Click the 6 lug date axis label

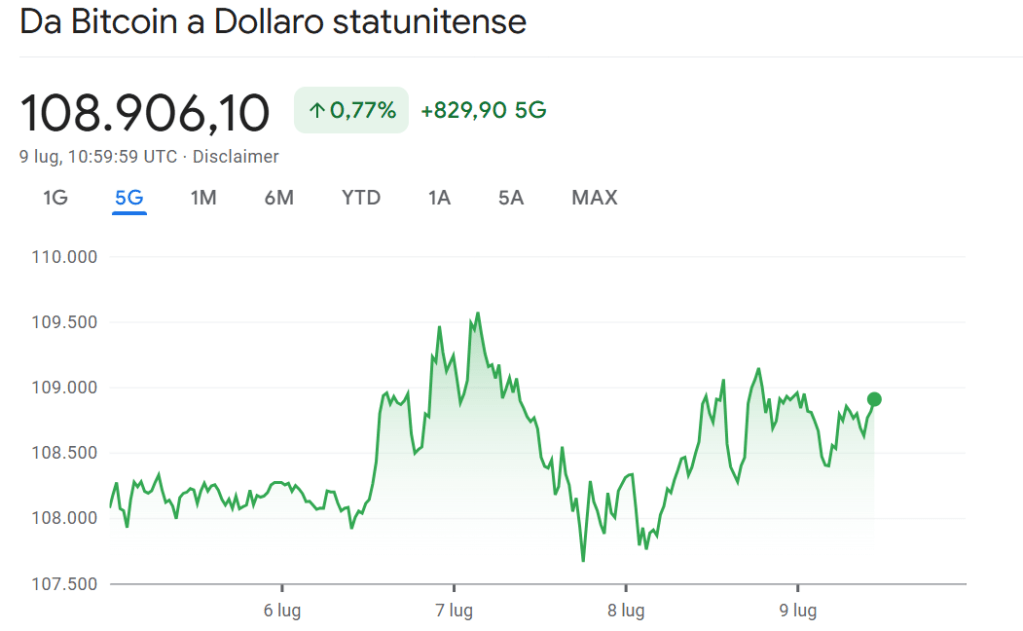282,609
